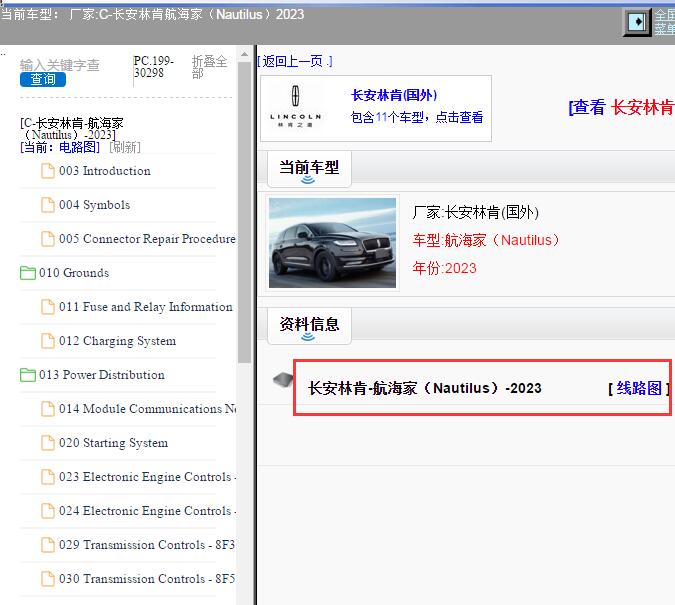Click the left panel vertical scrollbar thumb
The image size is (675, 605).
click(x=244, y=212)
